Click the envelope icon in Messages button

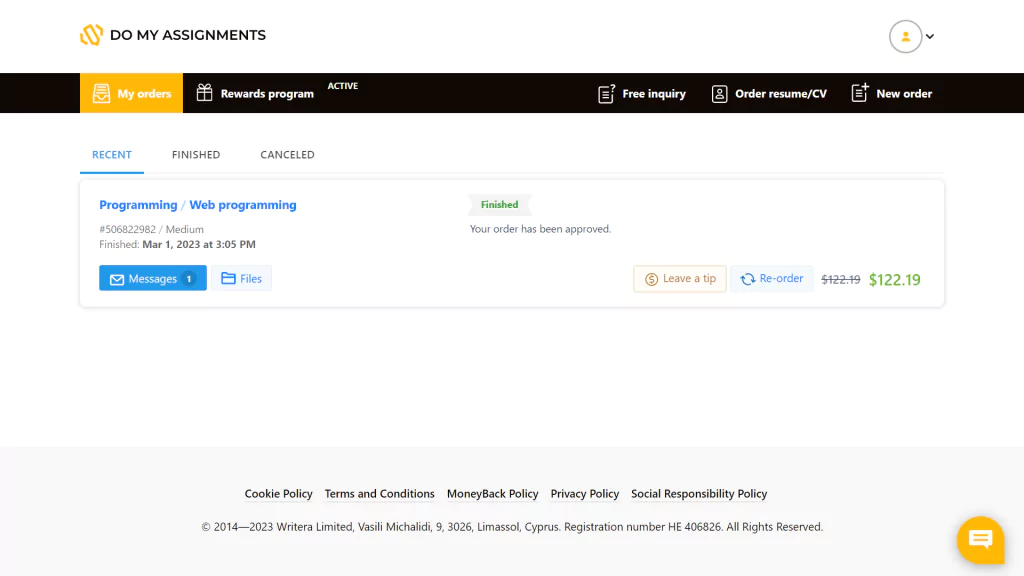pos(117,280)
